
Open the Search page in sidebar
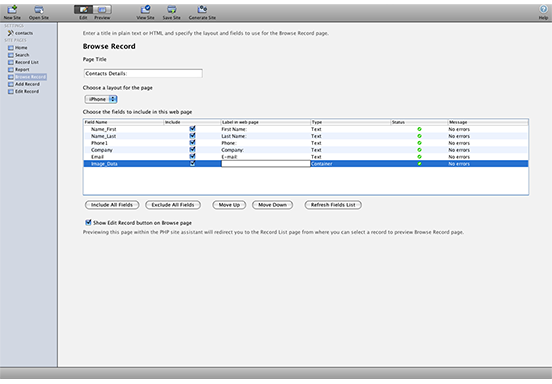point(19,55)
